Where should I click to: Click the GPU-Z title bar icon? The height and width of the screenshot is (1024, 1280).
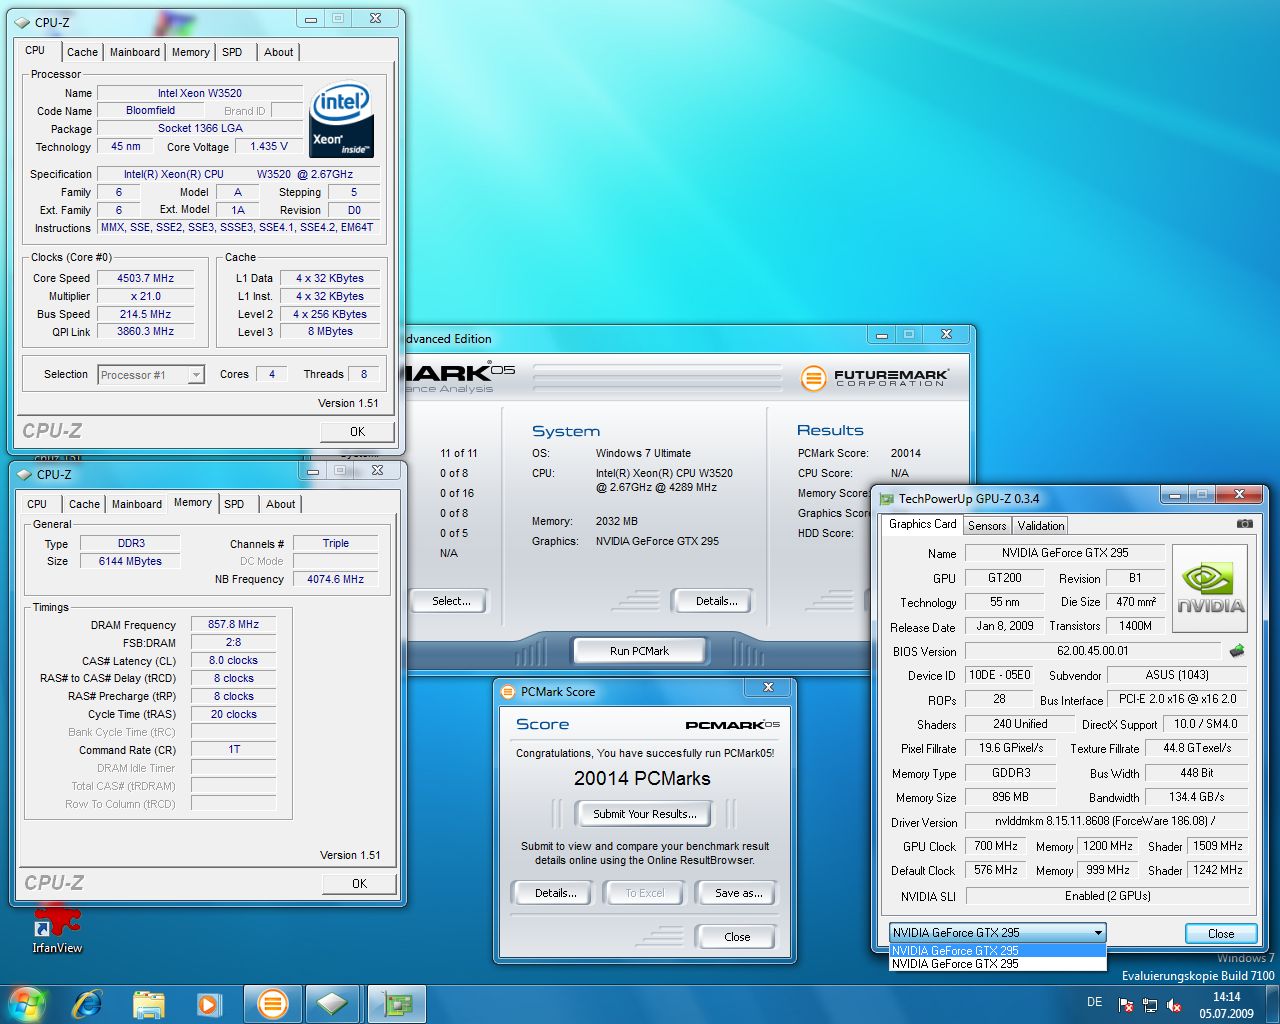click(x=886, y=498)
